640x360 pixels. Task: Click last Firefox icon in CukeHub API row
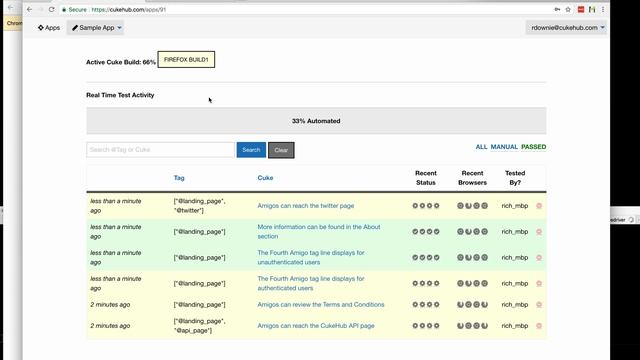(x=484, y=326)
